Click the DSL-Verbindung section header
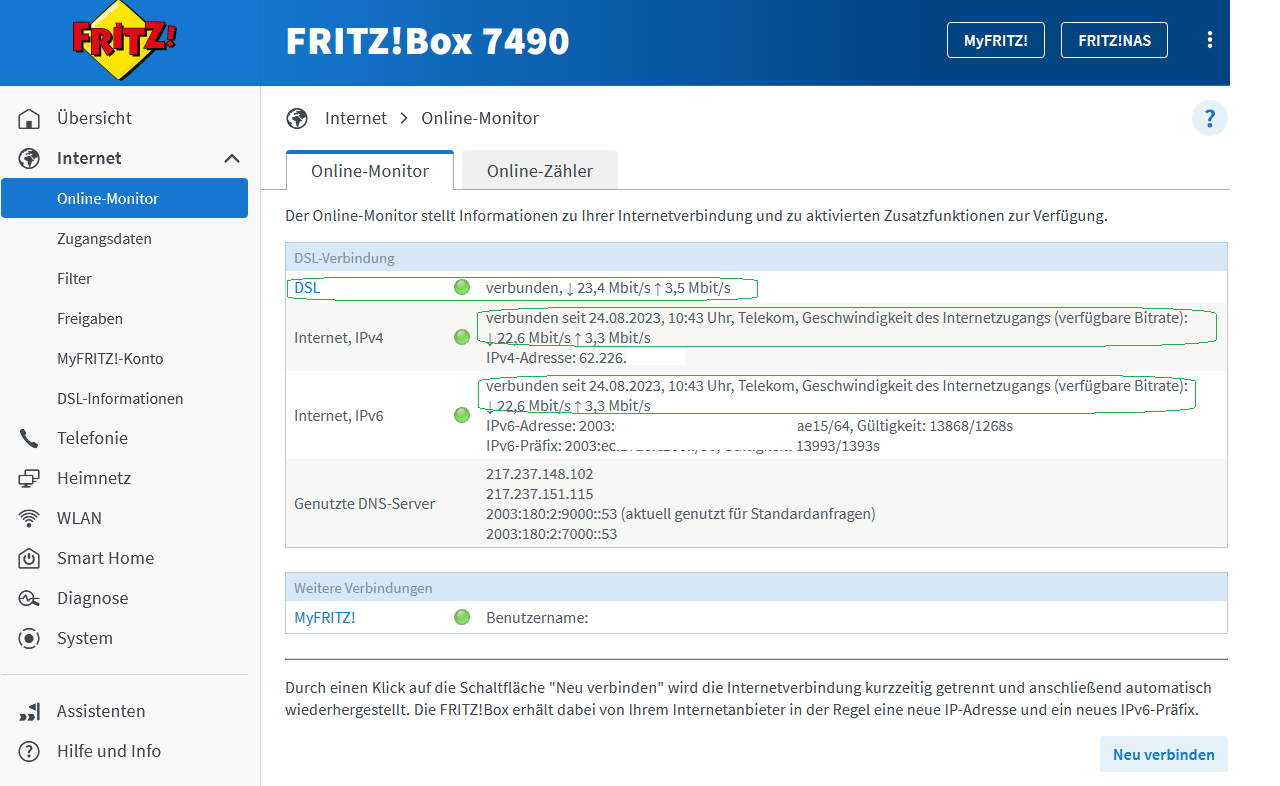The image size is (1280, 786). pos(756,258)
